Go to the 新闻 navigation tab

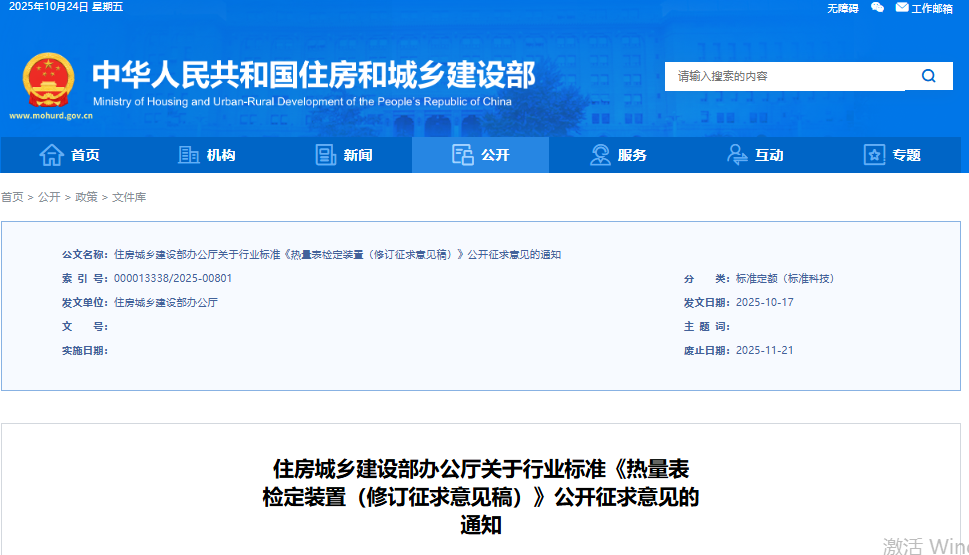click(358, 155)
